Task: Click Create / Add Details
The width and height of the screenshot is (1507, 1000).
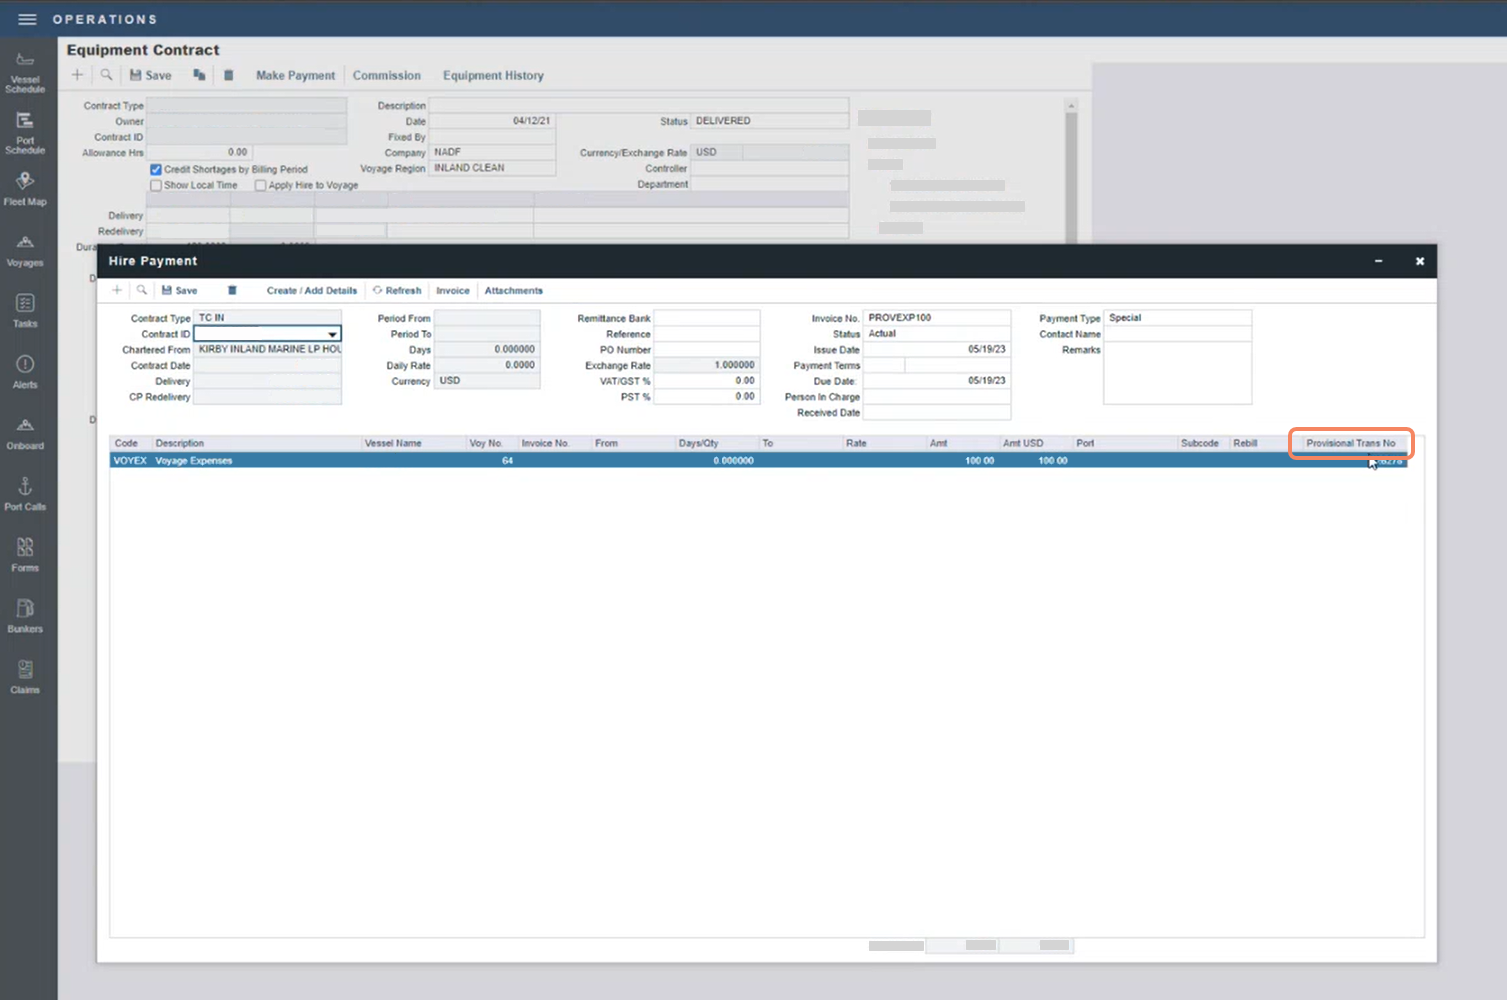Action: 311,290
